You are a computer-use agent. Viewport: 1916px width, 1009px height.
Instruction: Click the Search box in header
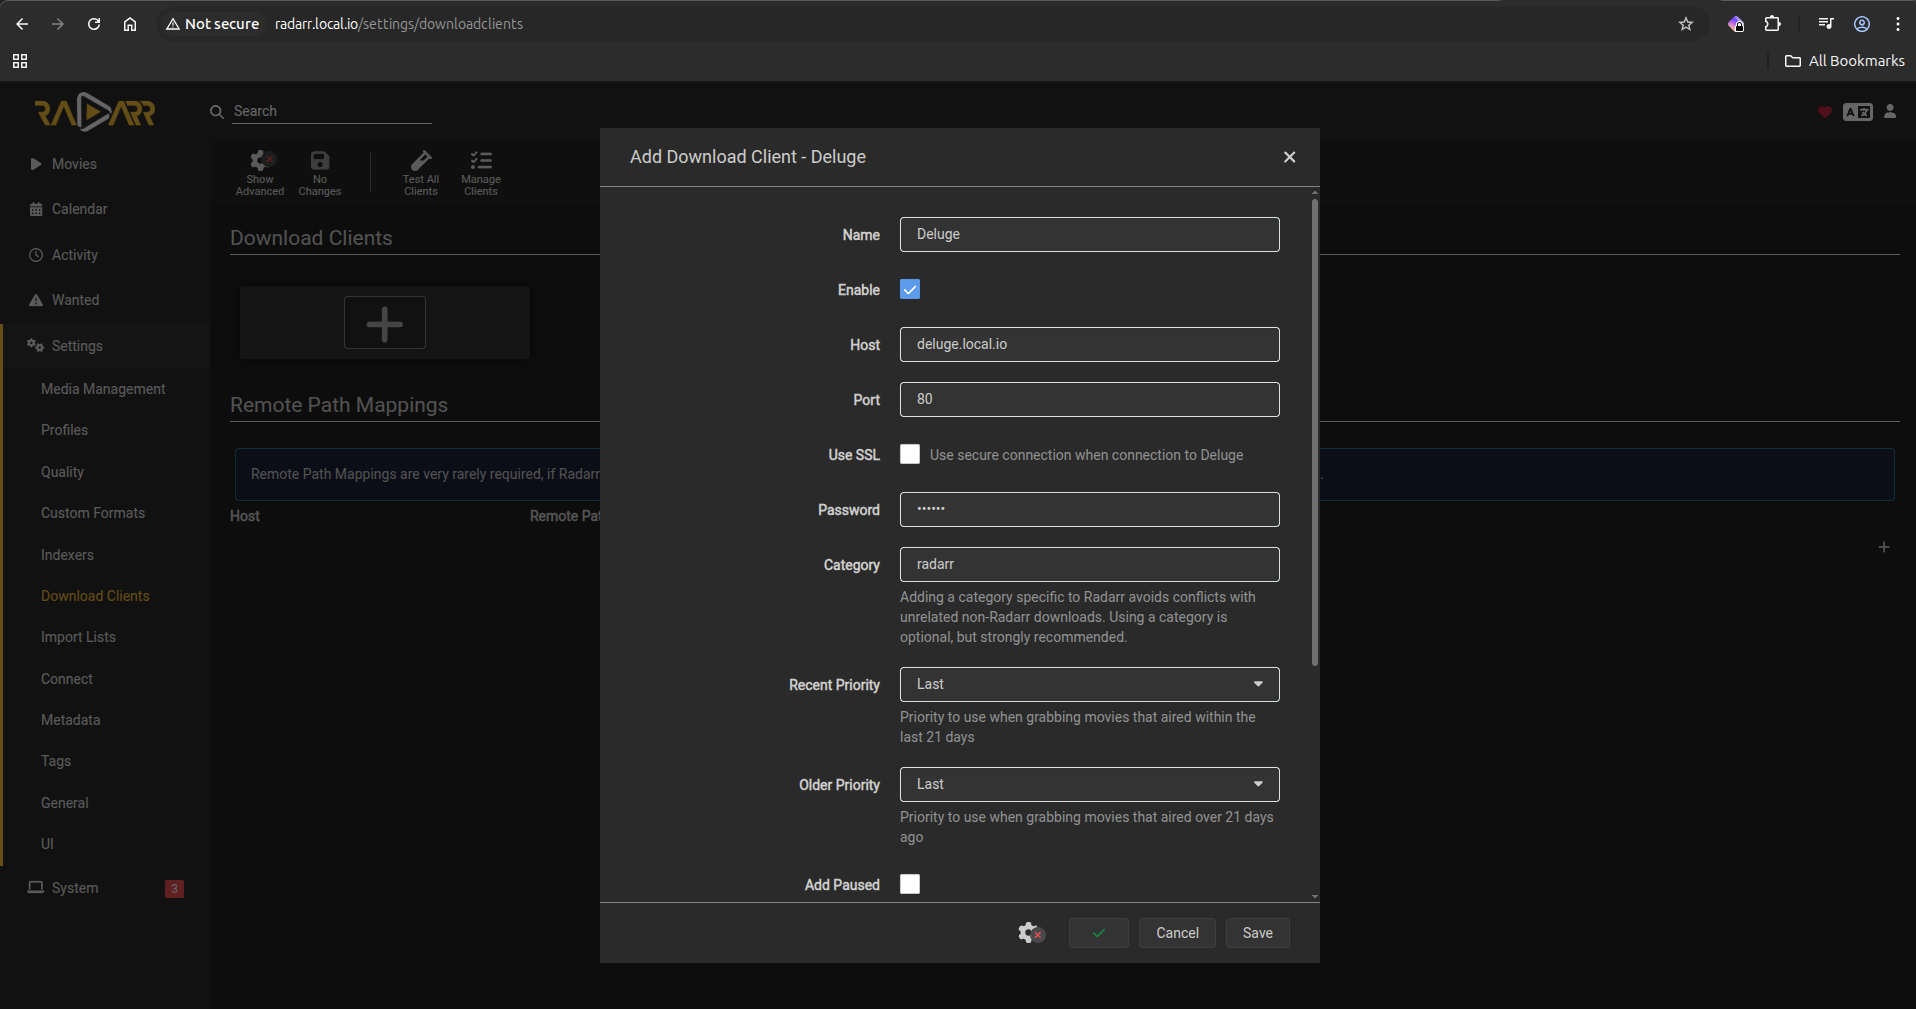click(x=332, y=112)
